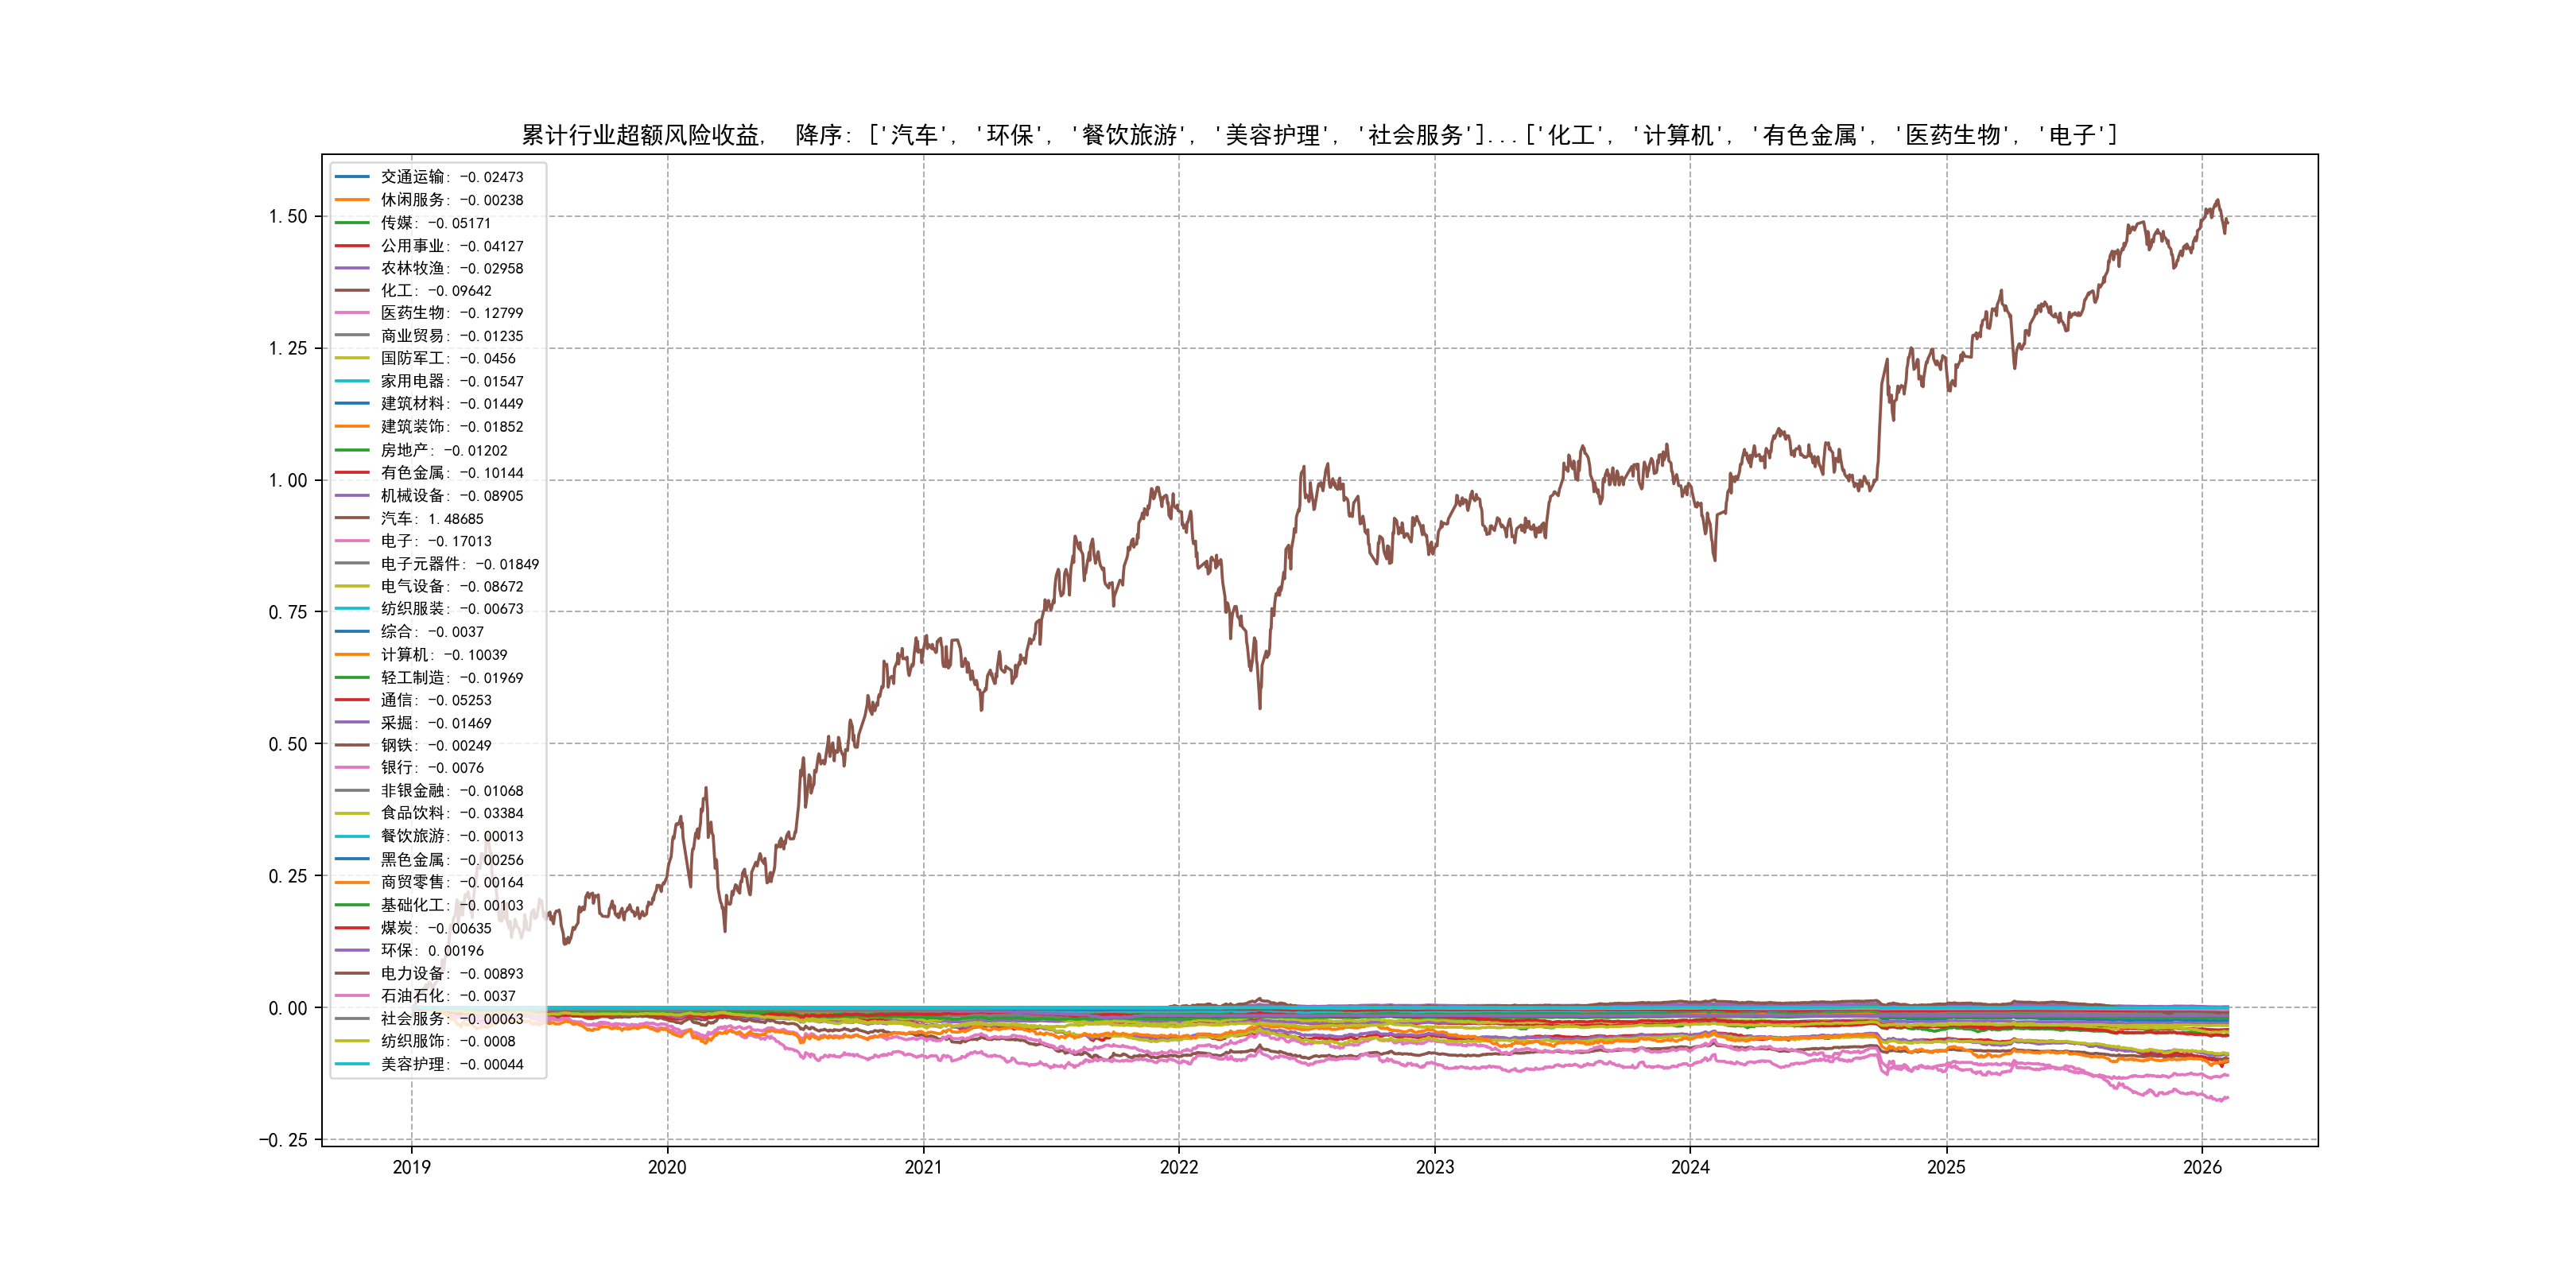Click the -0.25 y-axis tick label
The height and width of the screenshot is (1288, 2576).
[x=283, y=1140]
